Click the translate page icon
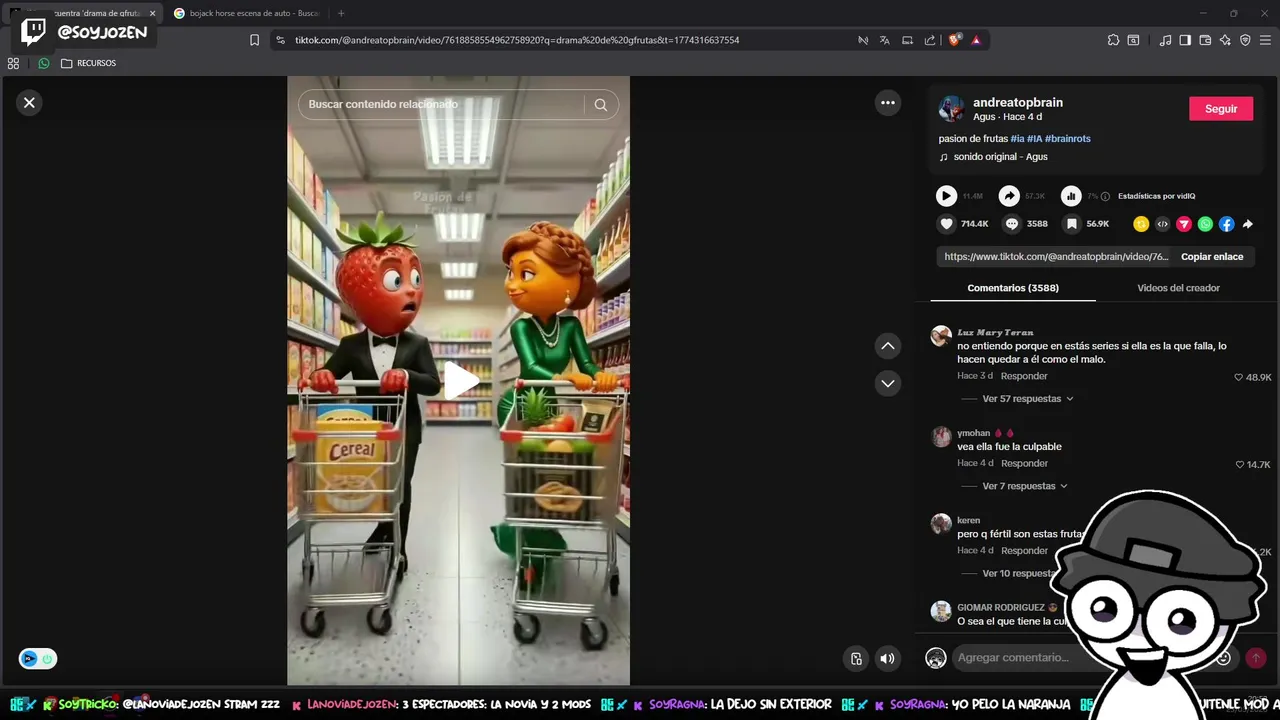 click(x=884, y=40)
